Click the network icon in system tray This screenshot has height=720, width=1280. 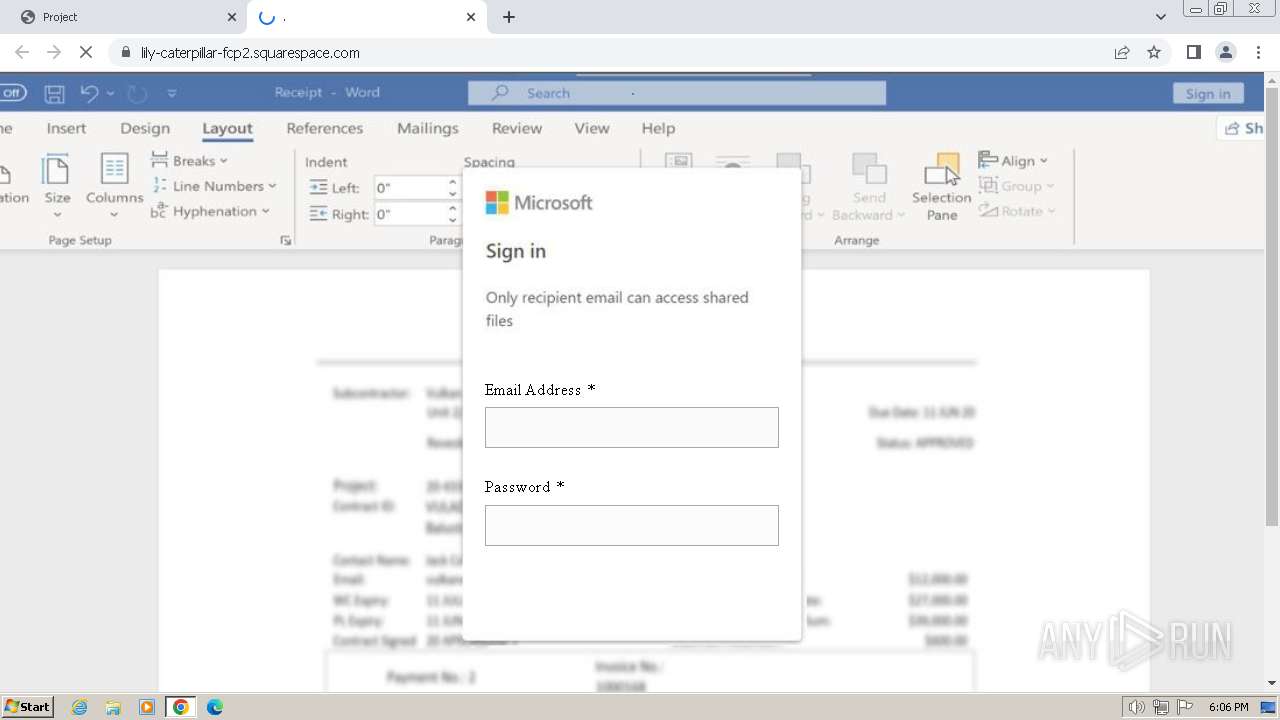1161,707
